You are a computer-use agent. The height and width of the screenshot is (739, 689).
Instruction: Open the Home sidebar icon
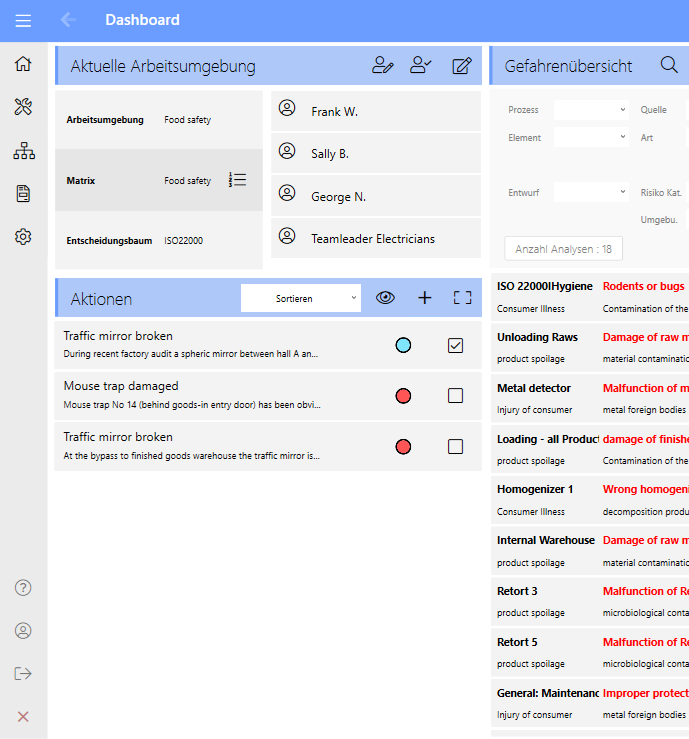[23, 64]
